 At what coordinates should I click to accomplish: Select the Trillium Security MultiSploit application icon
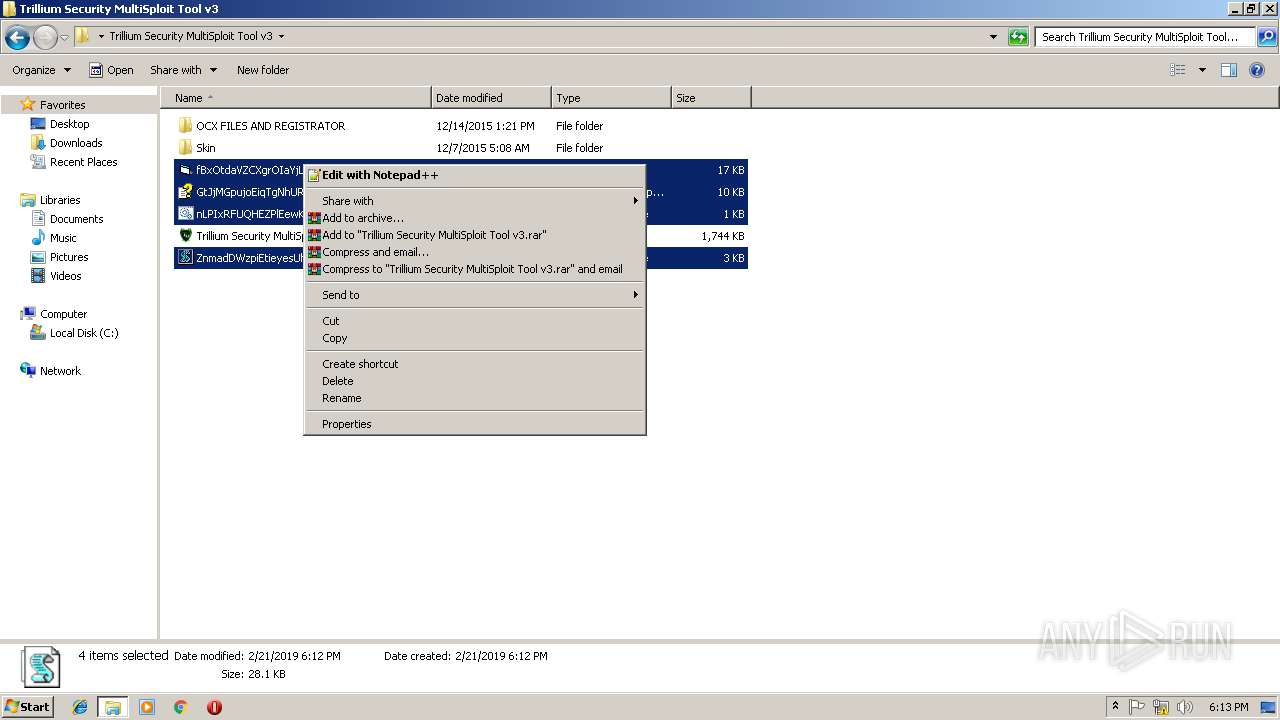(185, 236)
